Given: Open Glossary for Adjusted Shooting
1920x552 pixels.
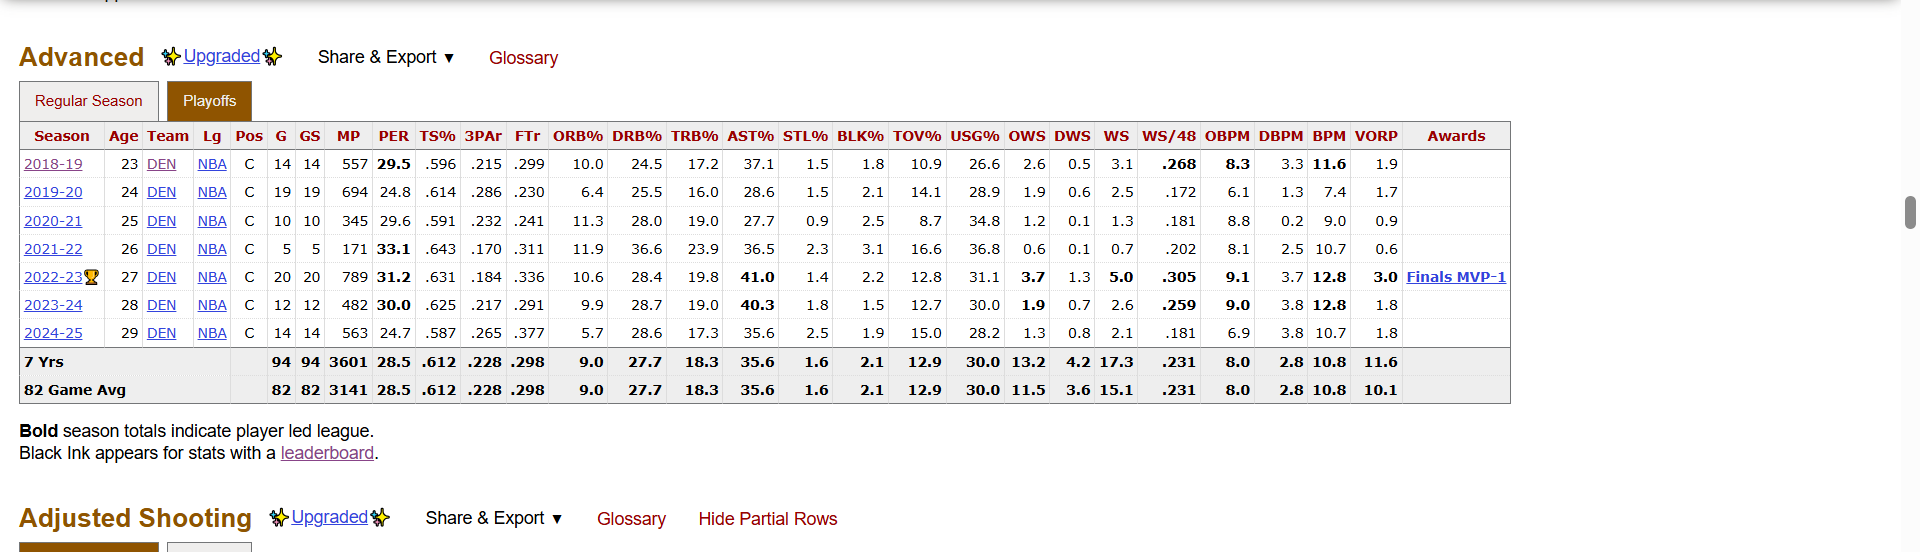Looking at the screenshot, I should (631, 519).
